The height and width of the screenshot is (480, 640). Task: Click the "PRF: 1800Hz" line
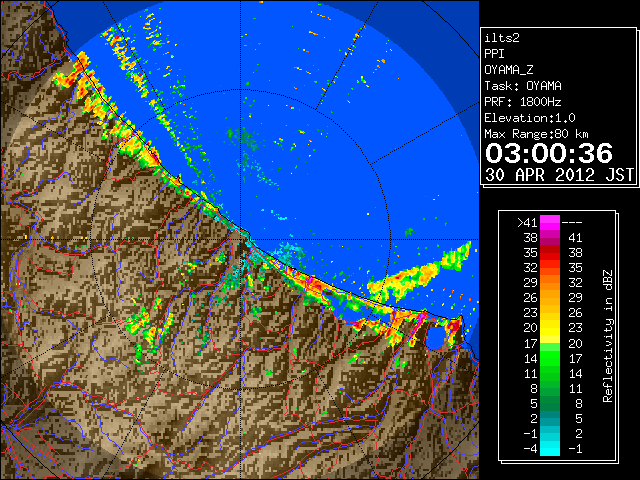click(523, 102)
